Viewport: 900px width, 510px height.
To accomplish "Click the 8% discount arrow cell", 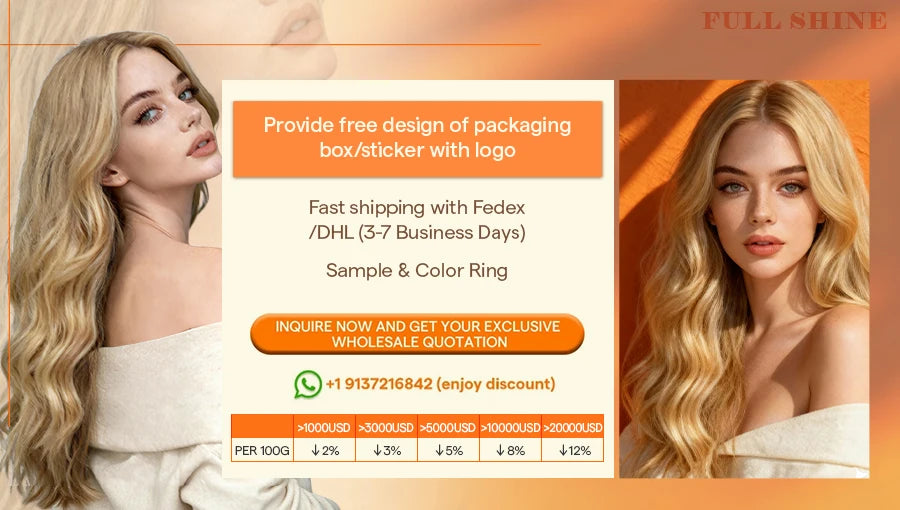I will [510, 450].
